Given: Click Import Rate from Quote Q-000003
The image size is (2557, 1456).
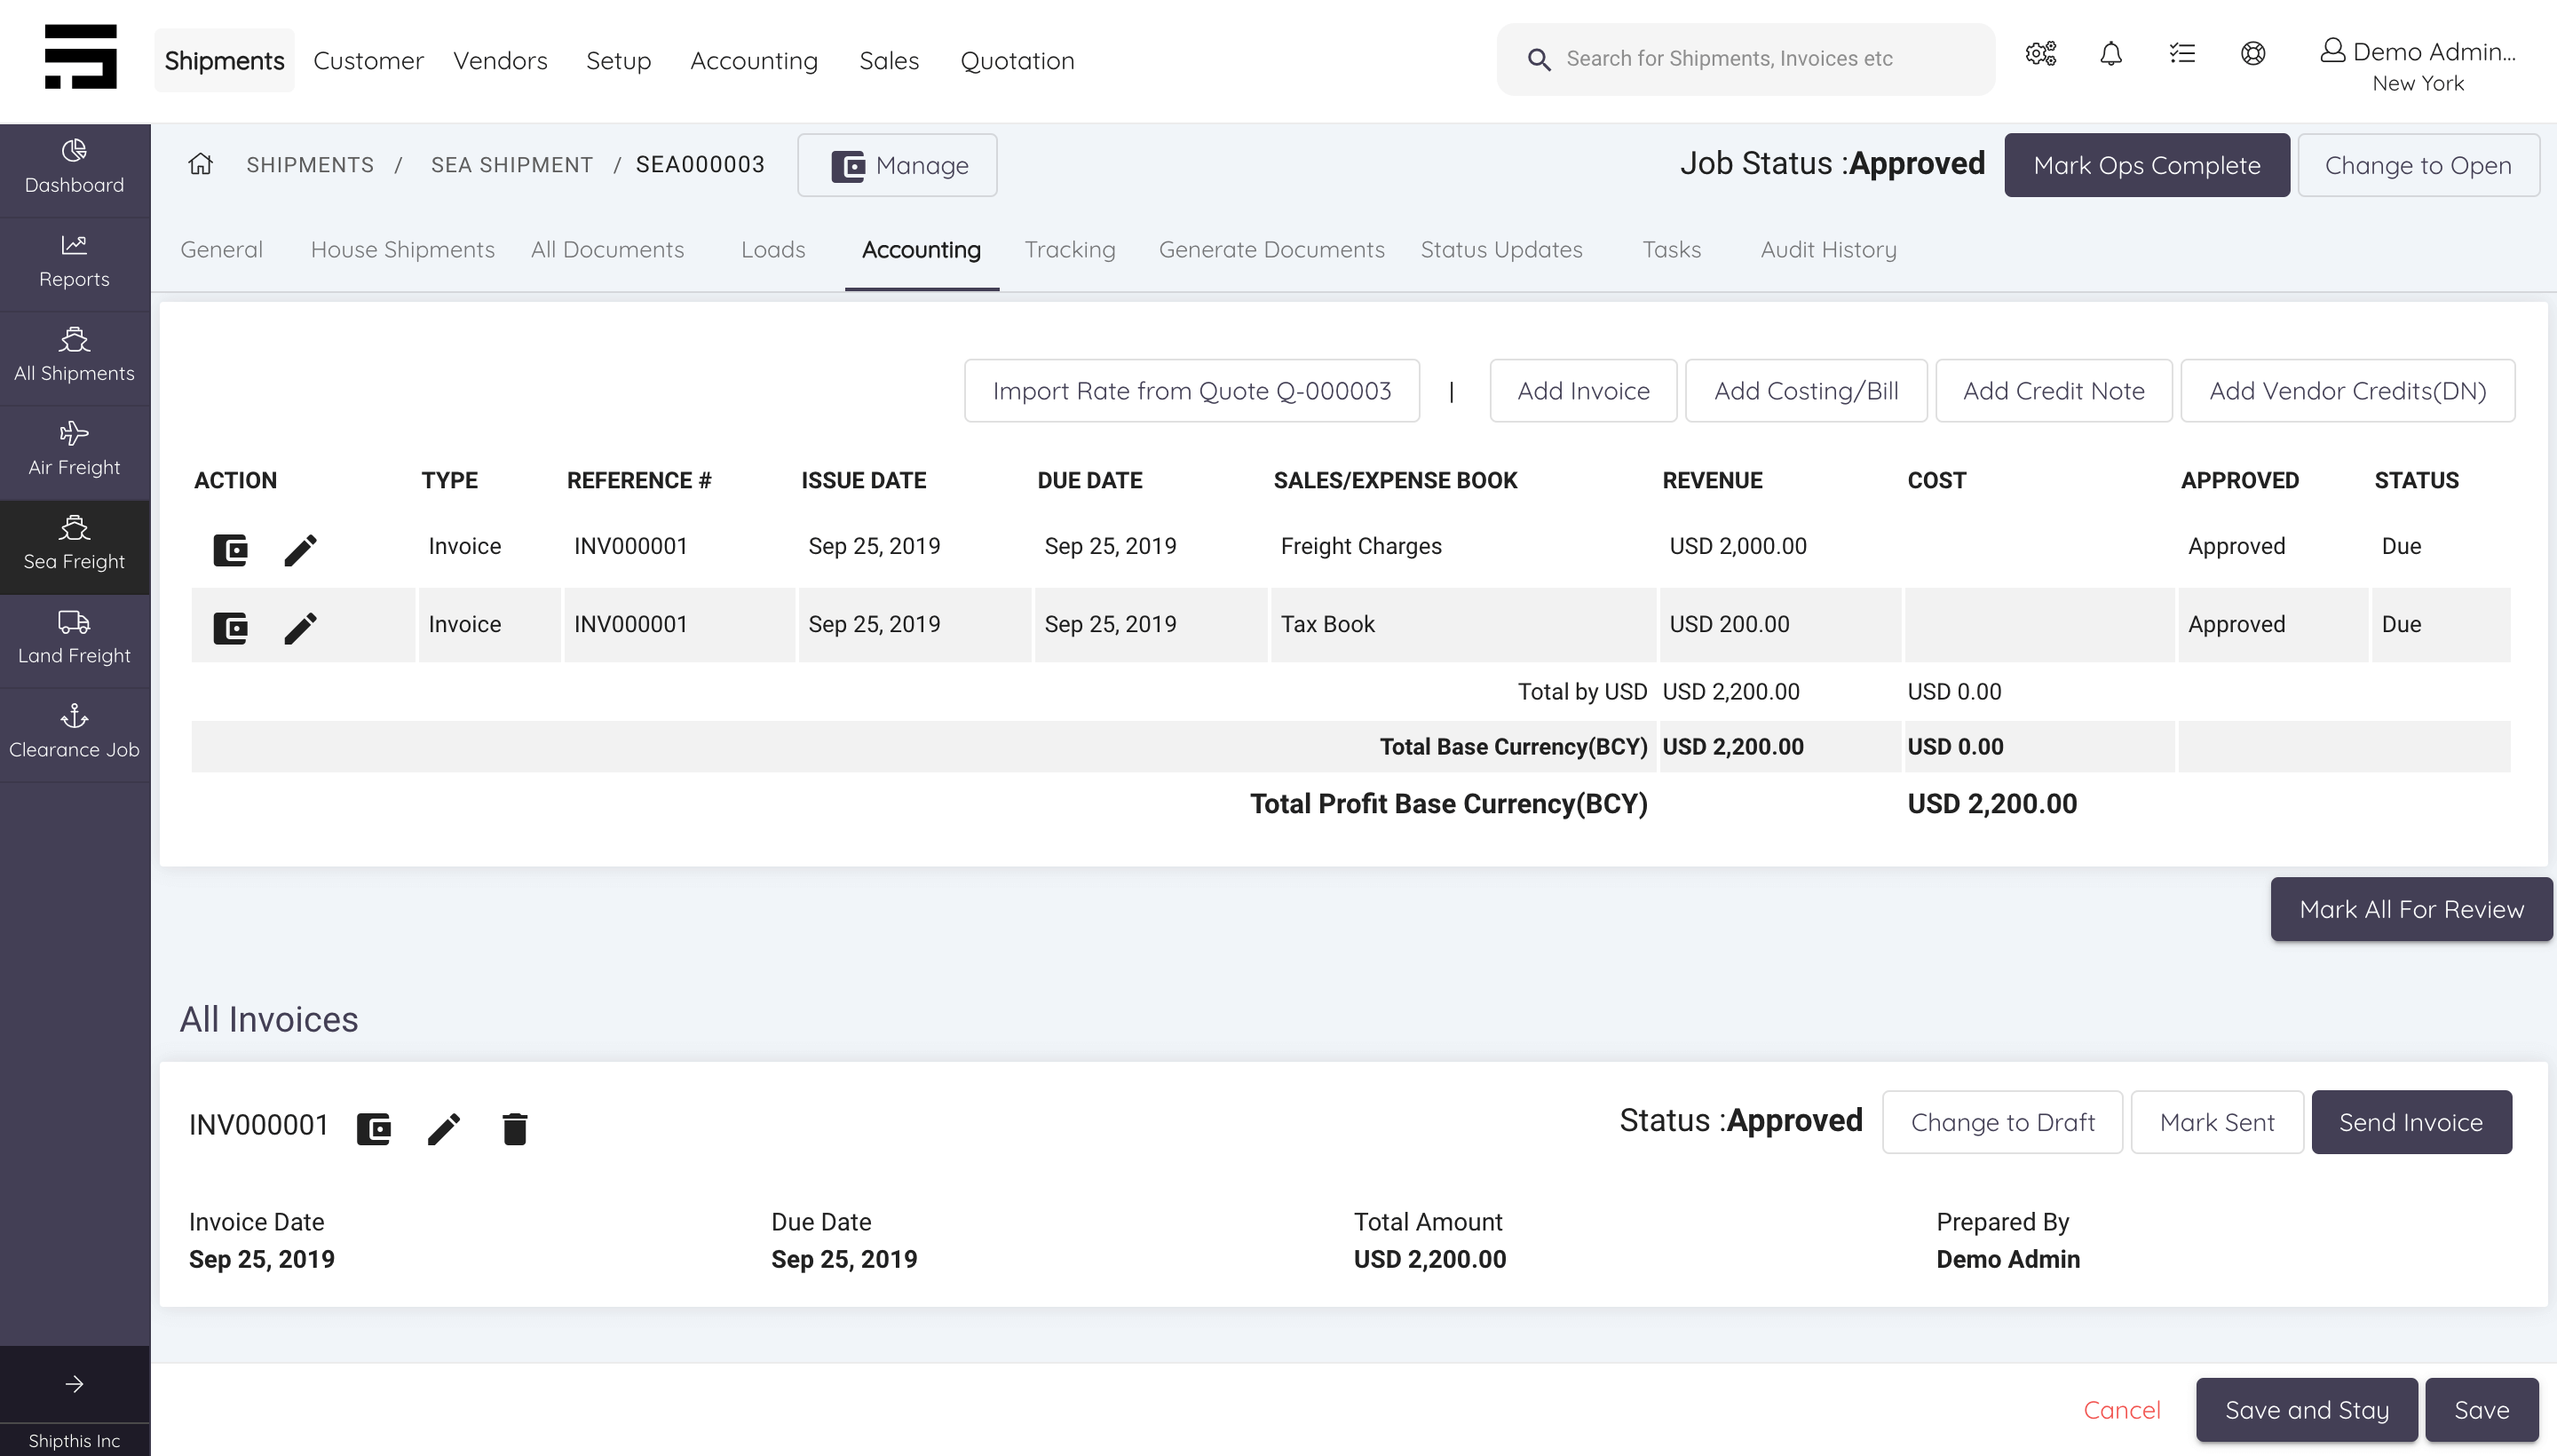Looking at the screenshot, I should (1190, 390).
